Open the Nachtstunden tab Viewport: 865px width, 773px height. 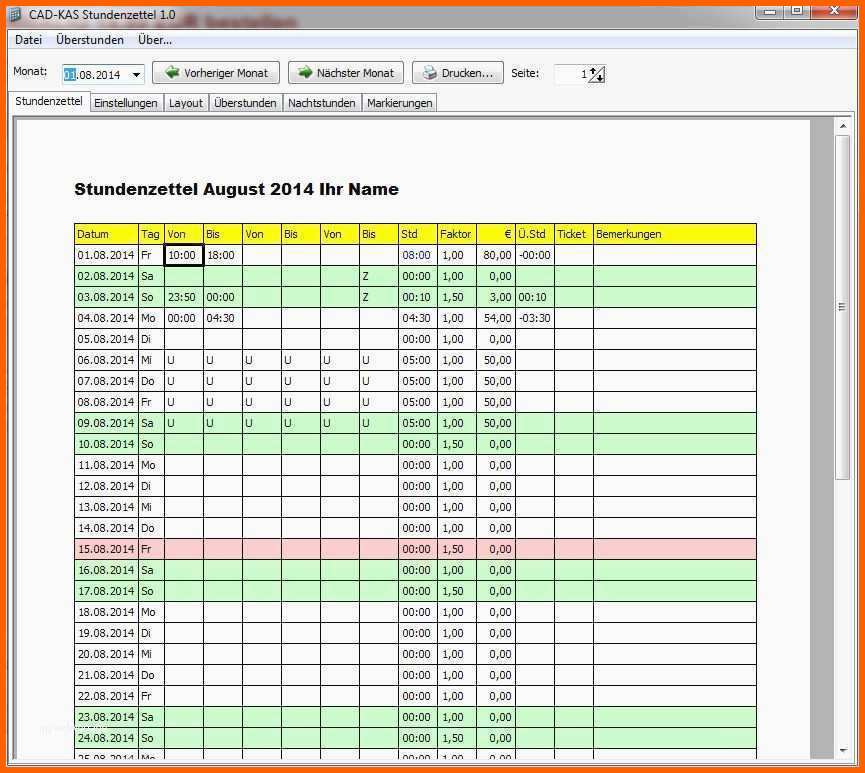[x=322, y=103]
